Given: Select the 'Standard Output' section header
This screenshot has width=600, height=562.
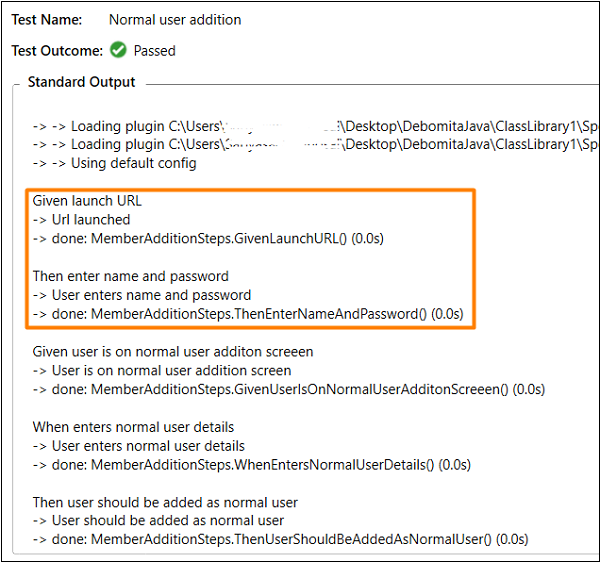Looking at the screenshot, I should point(81,82).
